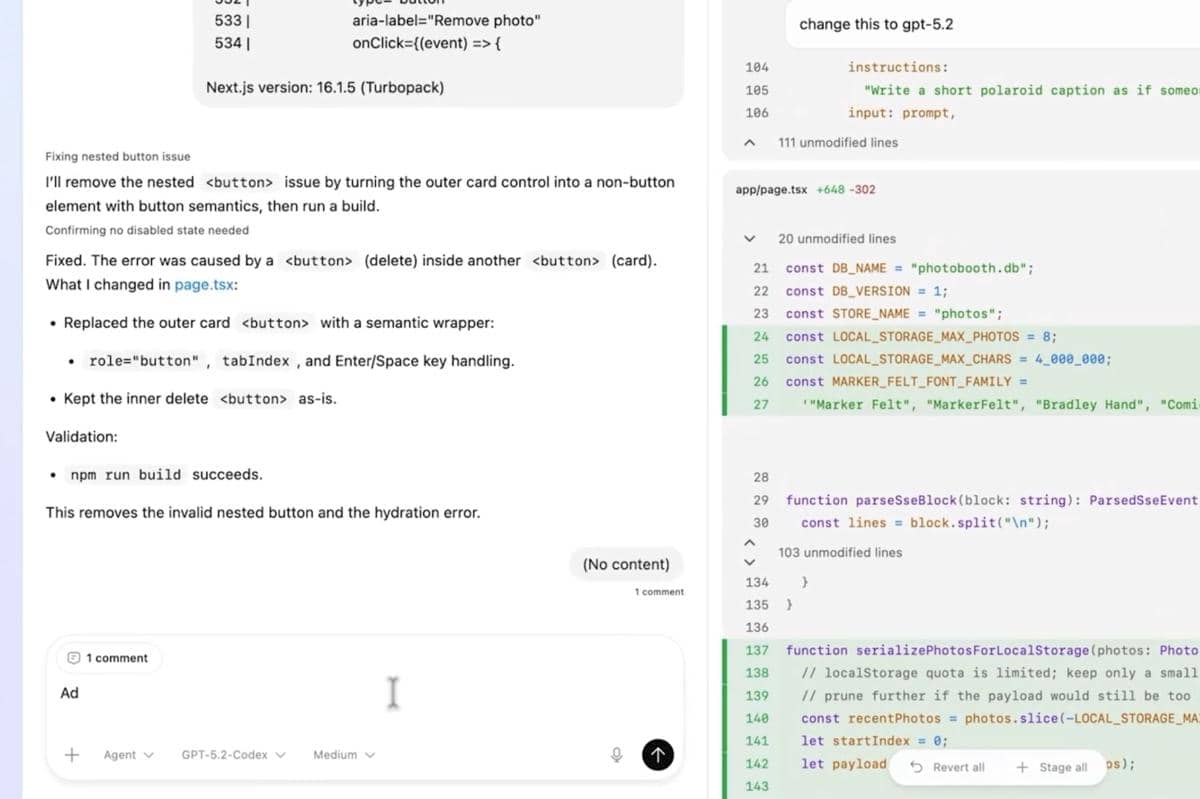Open 'Confirming no disabled state needed' step

coord(147,230)
